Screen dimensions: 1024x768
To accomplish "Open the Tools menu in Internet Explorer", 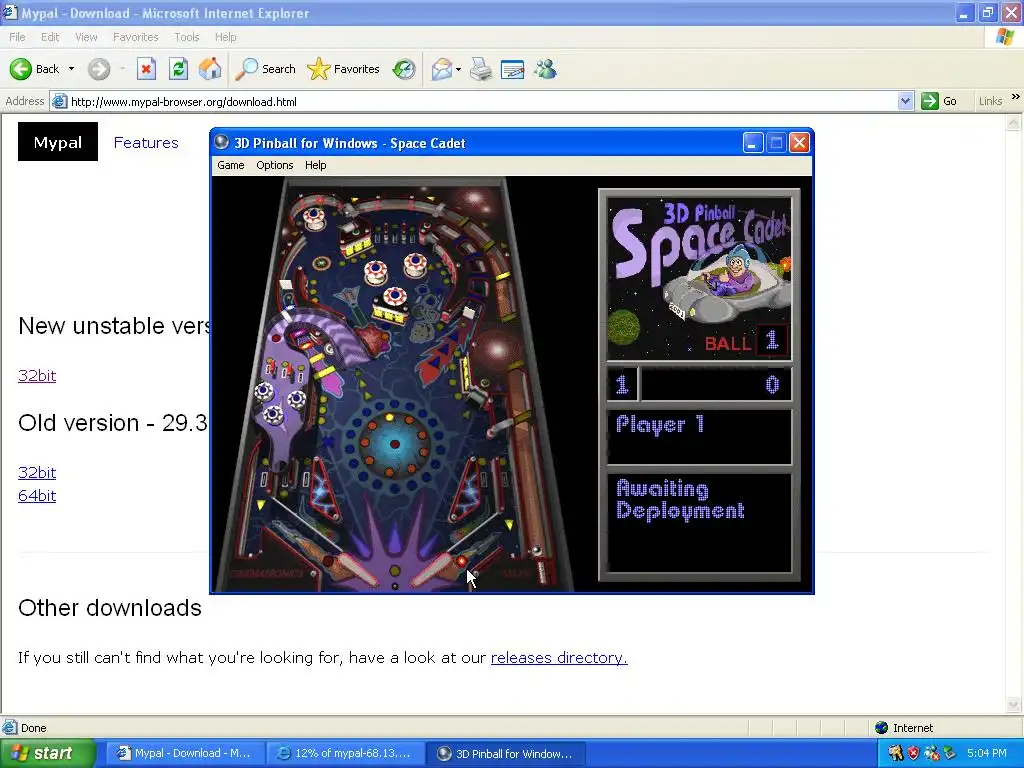I will click(x=186, y=37).
